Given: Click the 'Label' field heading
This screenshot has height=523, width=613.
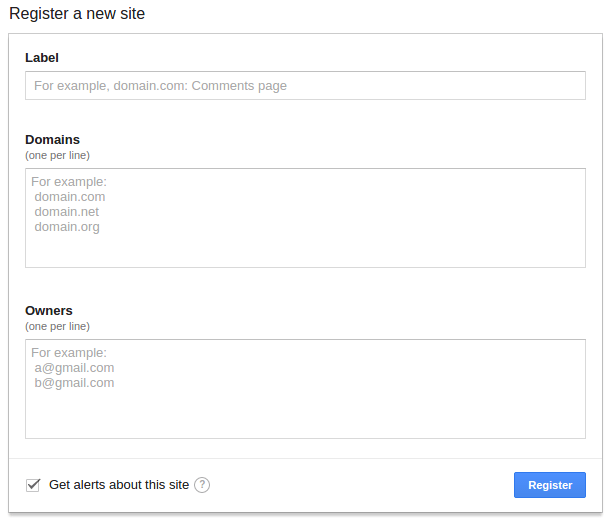Looking at the screenshot, I should 42,57.
